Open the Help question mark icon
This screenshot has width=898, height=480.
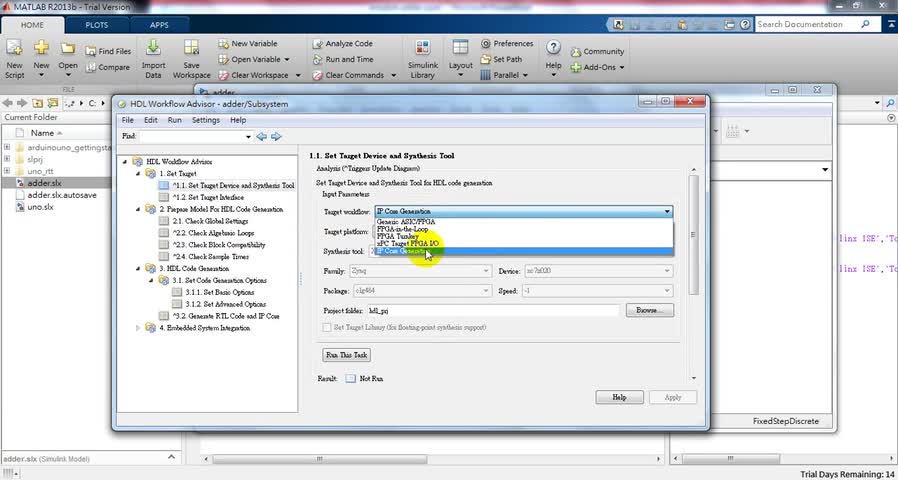point(553,47)
